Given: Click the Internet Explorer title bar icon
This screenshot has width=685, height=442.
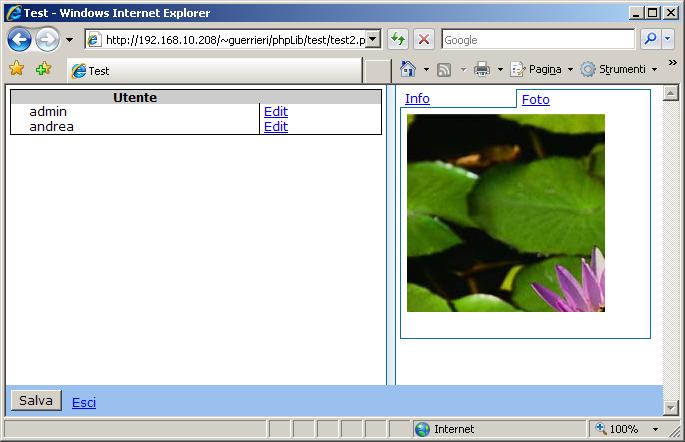Looking at the screenshot, I should [x=14, y=13].
